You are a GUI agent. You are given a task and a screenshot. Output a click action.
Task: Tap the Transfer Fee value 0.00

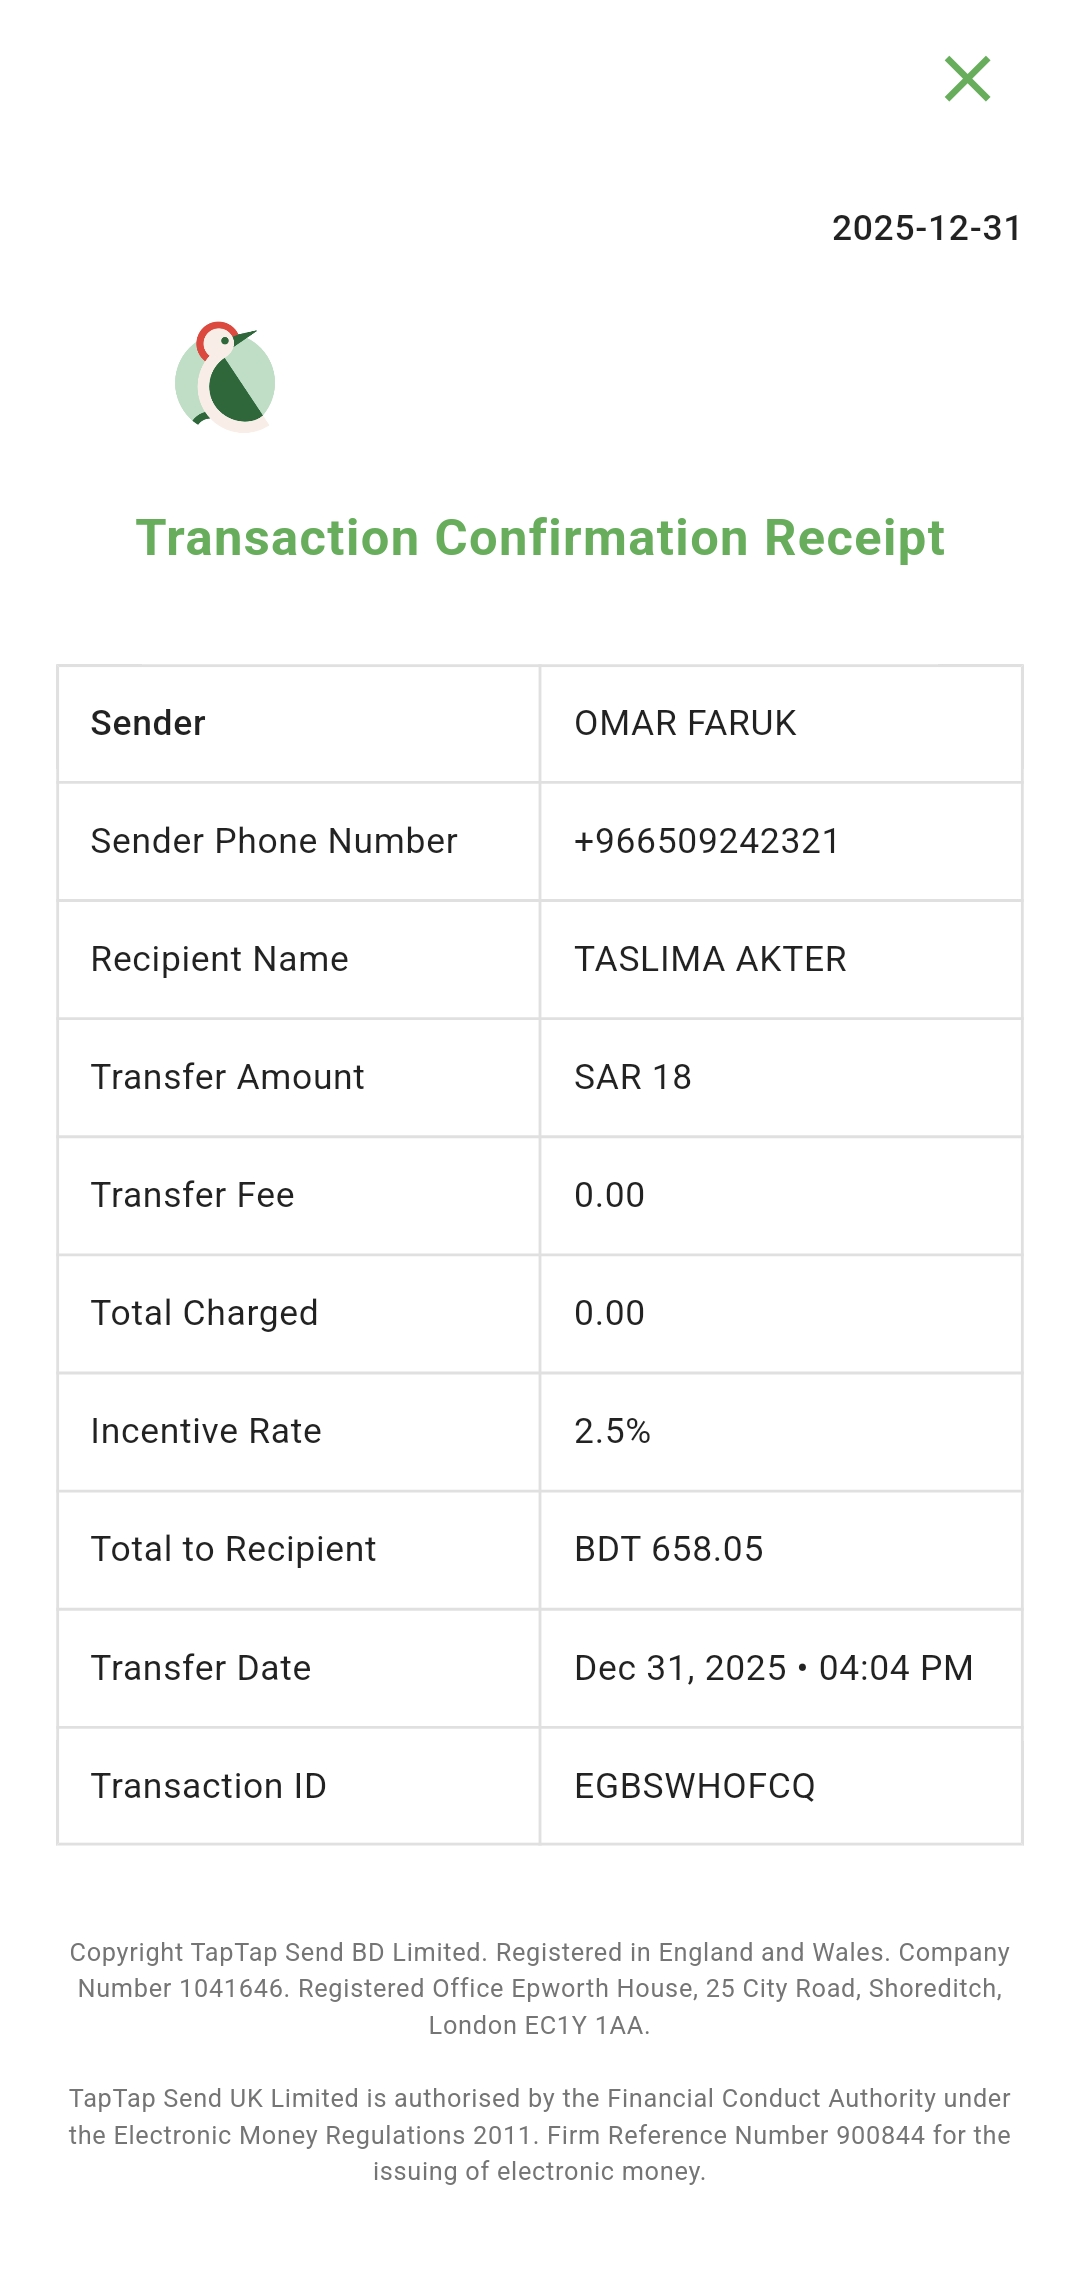[x=609, y=1195]
